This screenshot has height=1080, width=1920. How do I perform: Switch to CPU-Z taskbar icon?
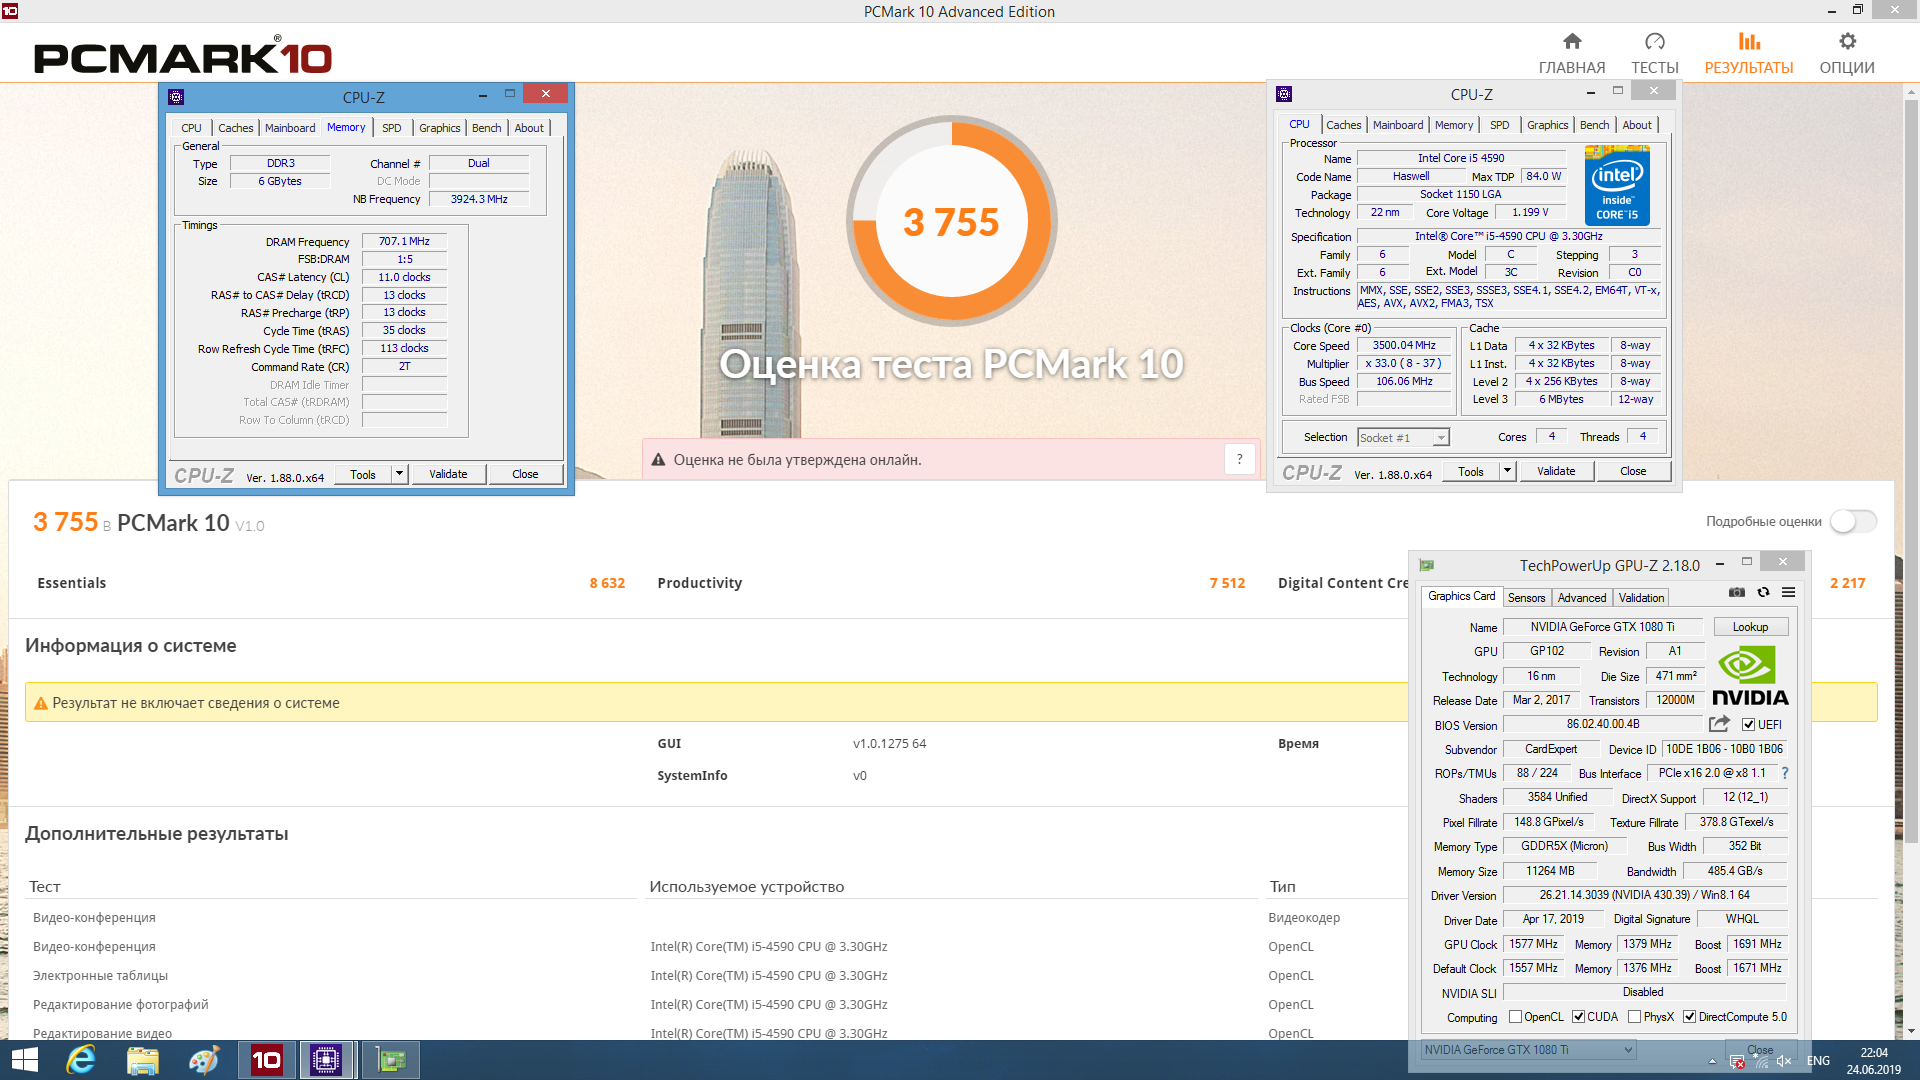[326, 1060]
